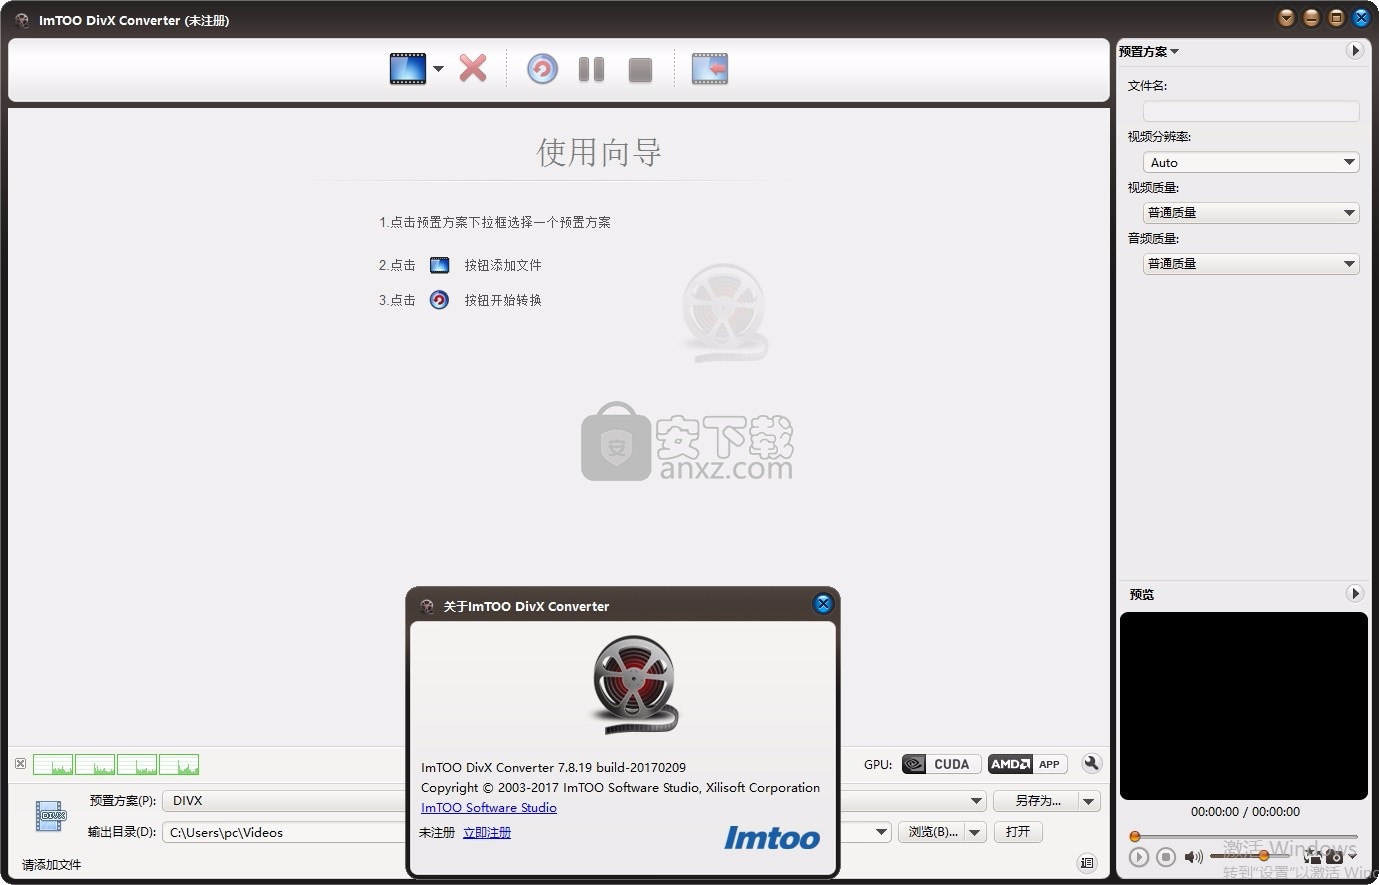
Task: Open the 音频质量 dropdown
Action: [x=1251, y=264]
